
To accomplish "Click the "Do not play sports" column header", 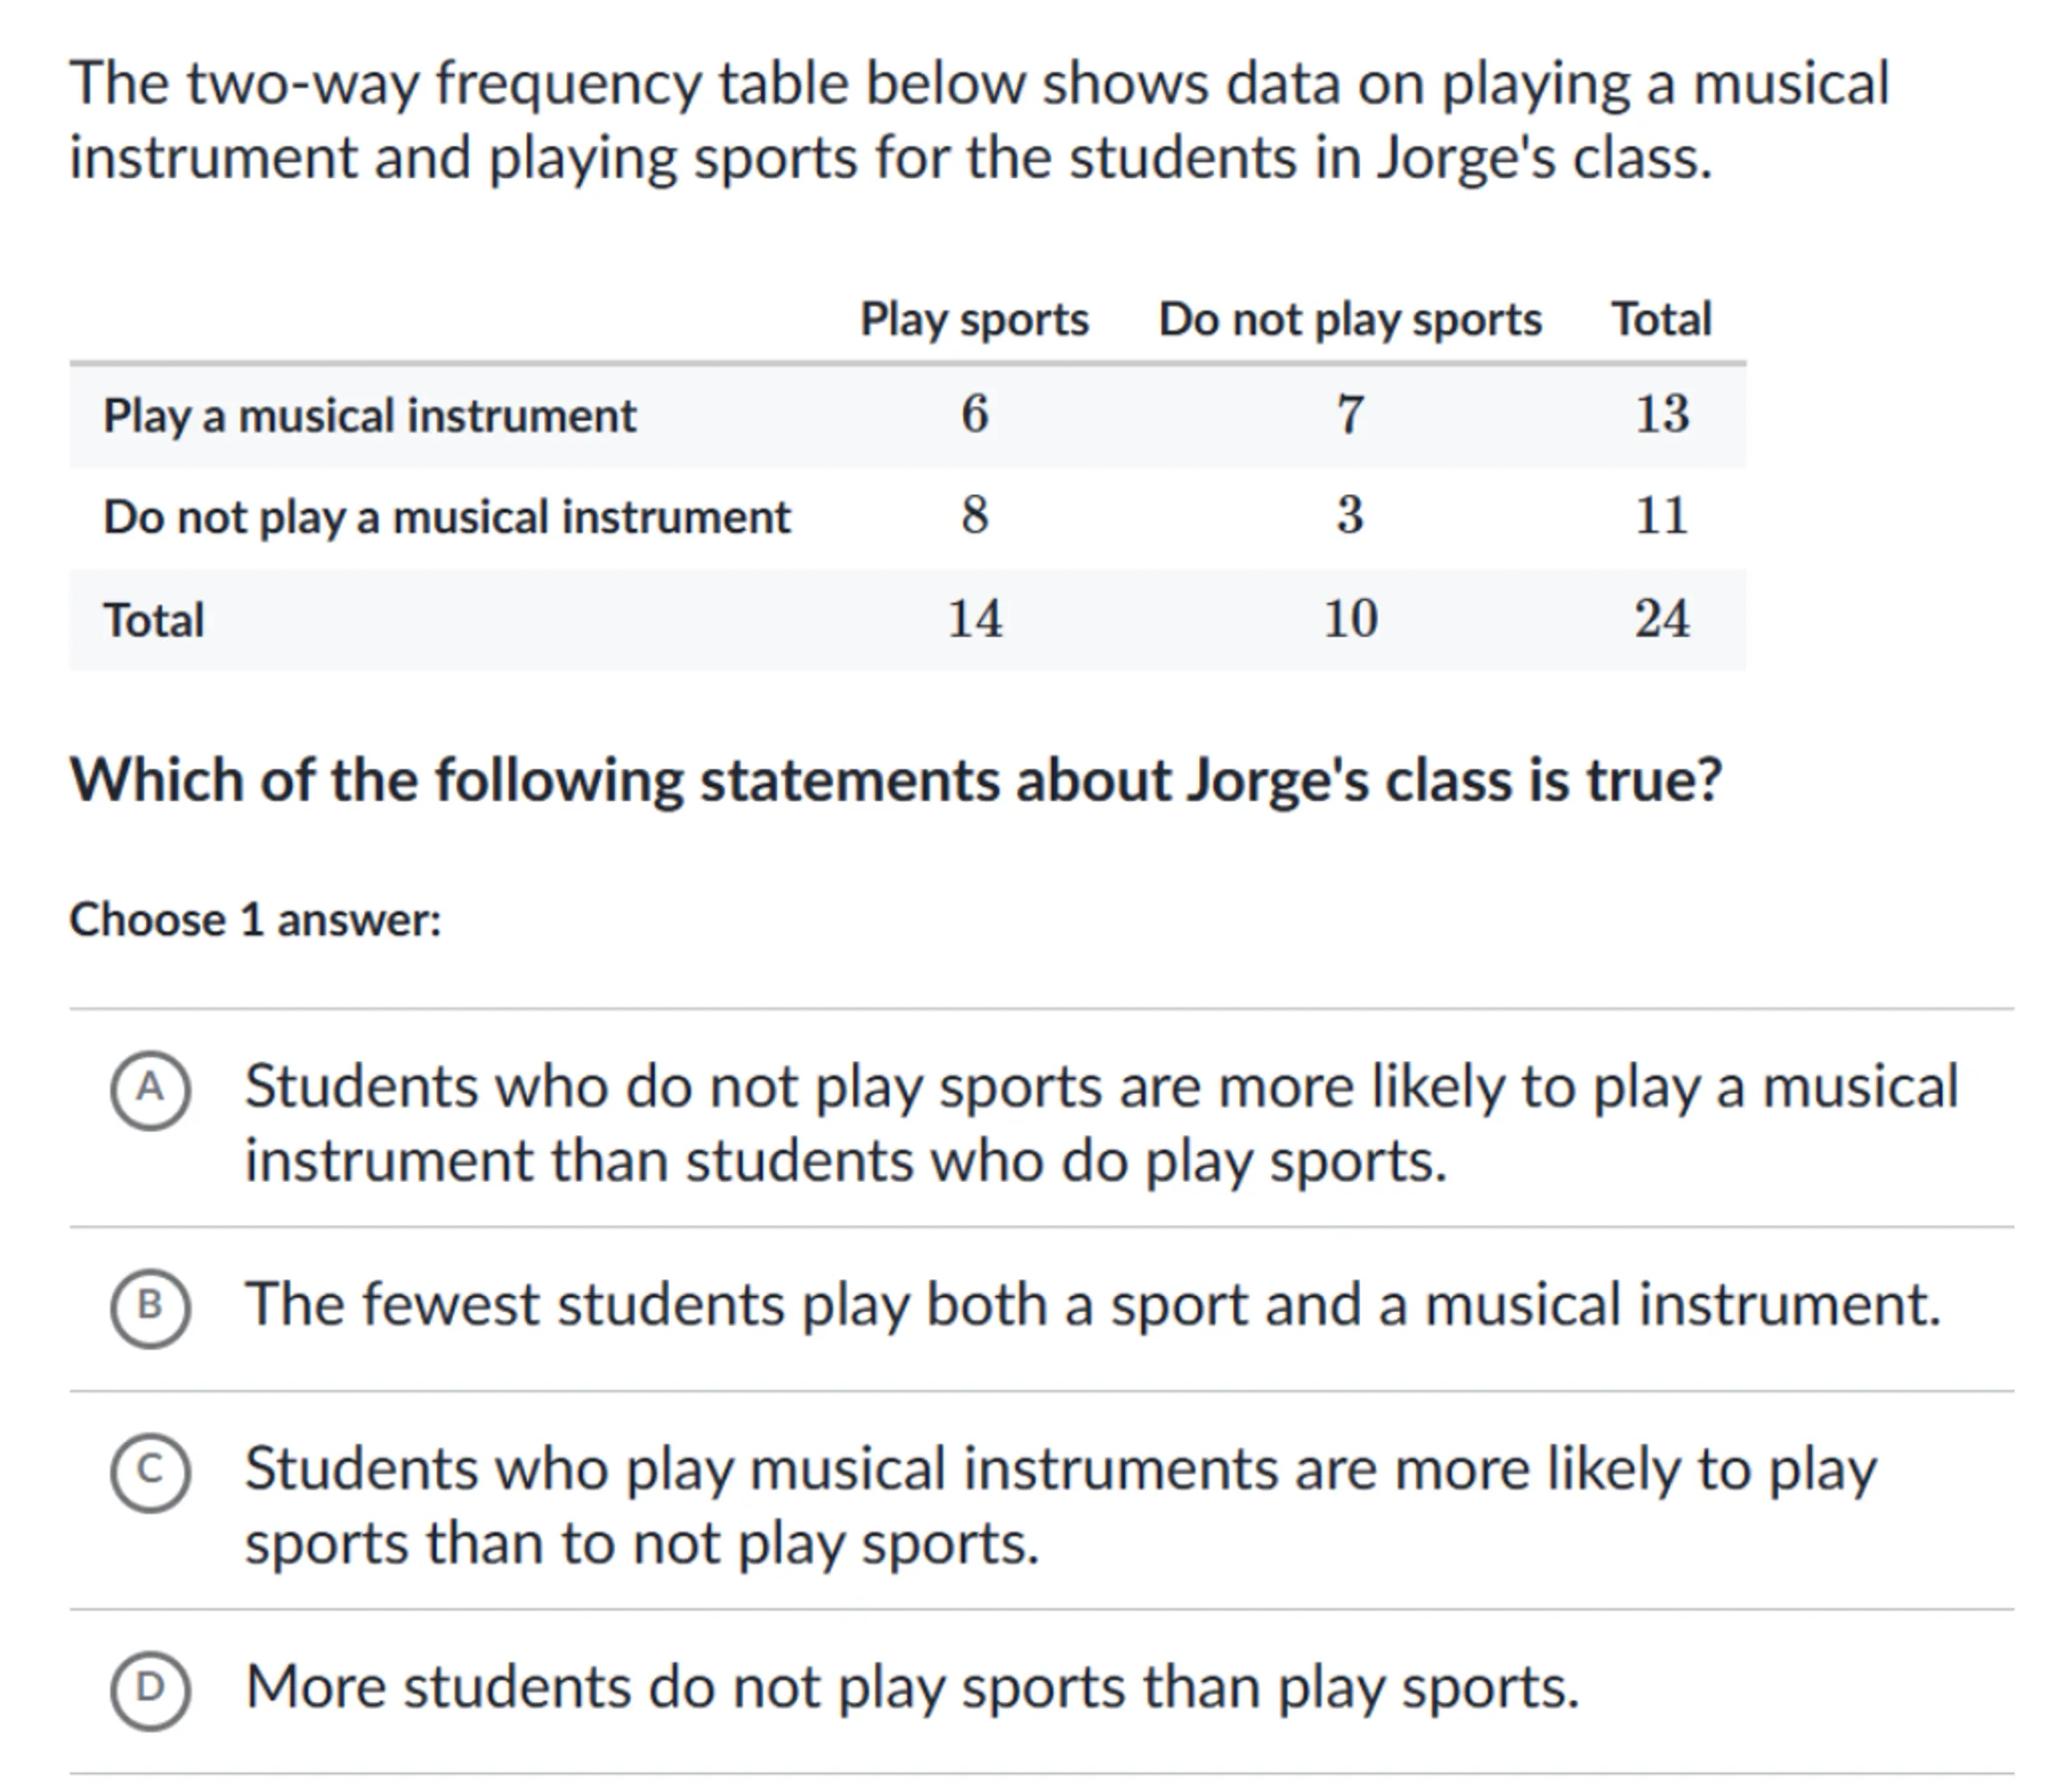I will tap(1350, 320).
